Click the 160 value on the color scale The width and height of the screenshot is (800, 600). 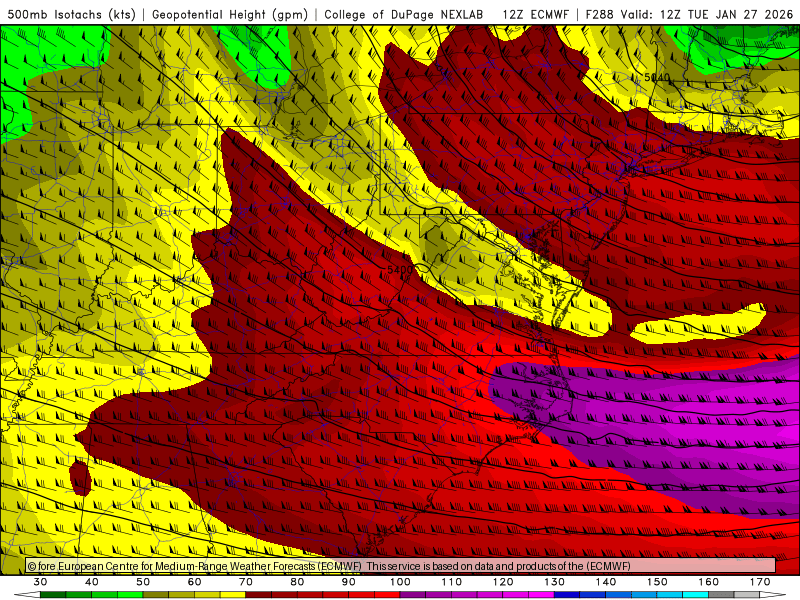click(709, 582)
